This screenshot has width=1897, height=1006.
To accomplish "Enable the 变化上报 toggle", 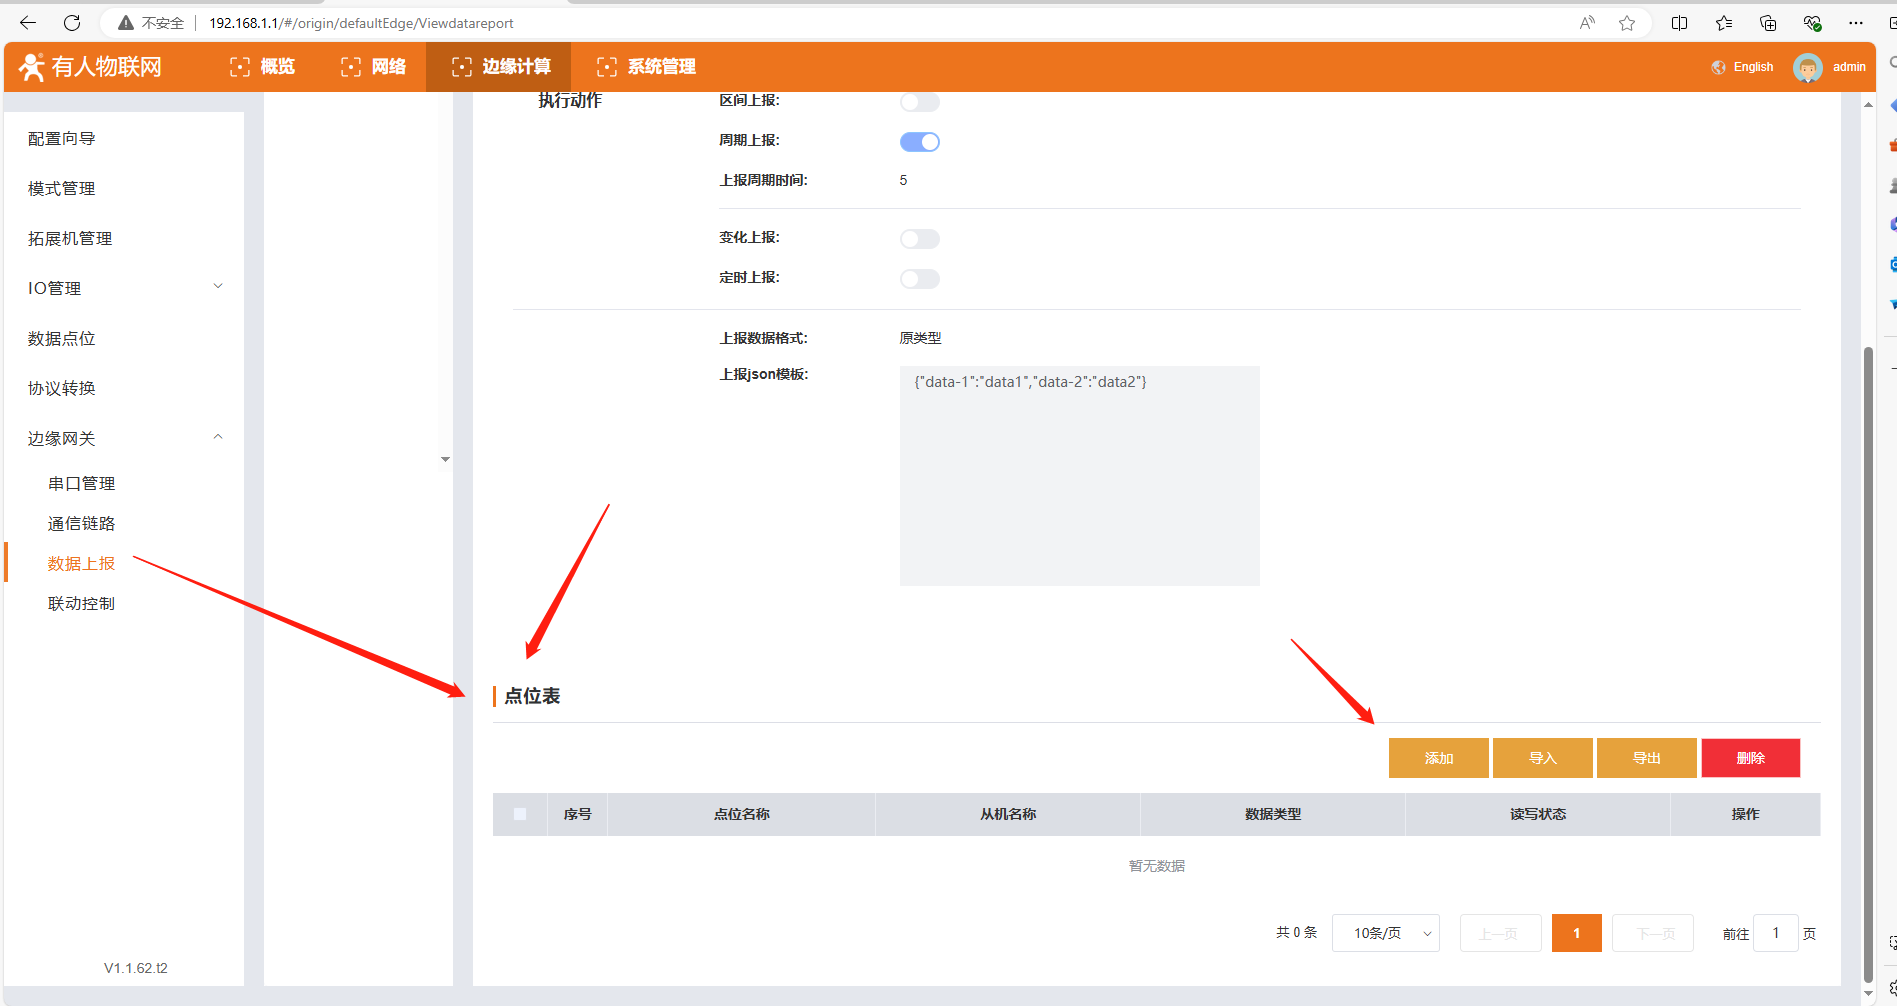I will coord(919,239).
